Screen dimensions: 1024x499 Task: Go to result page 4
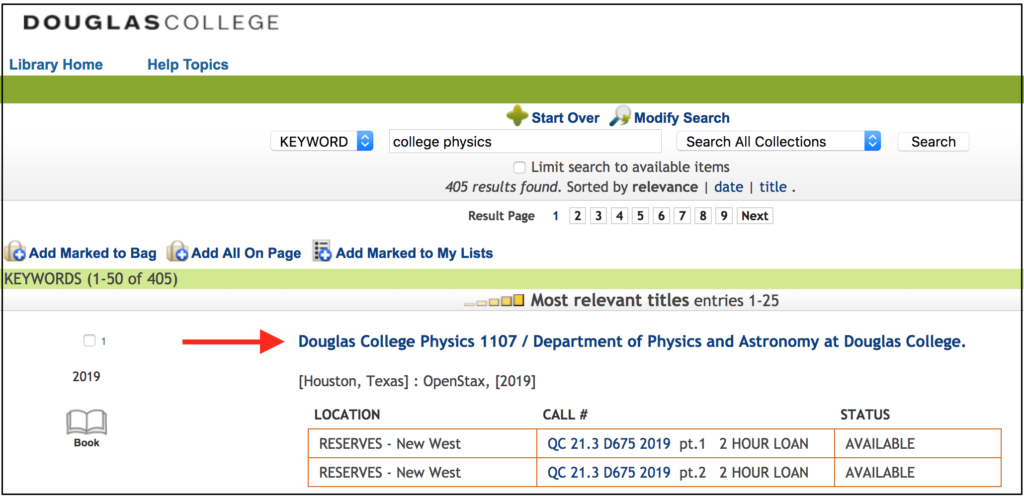coord(619,216)
